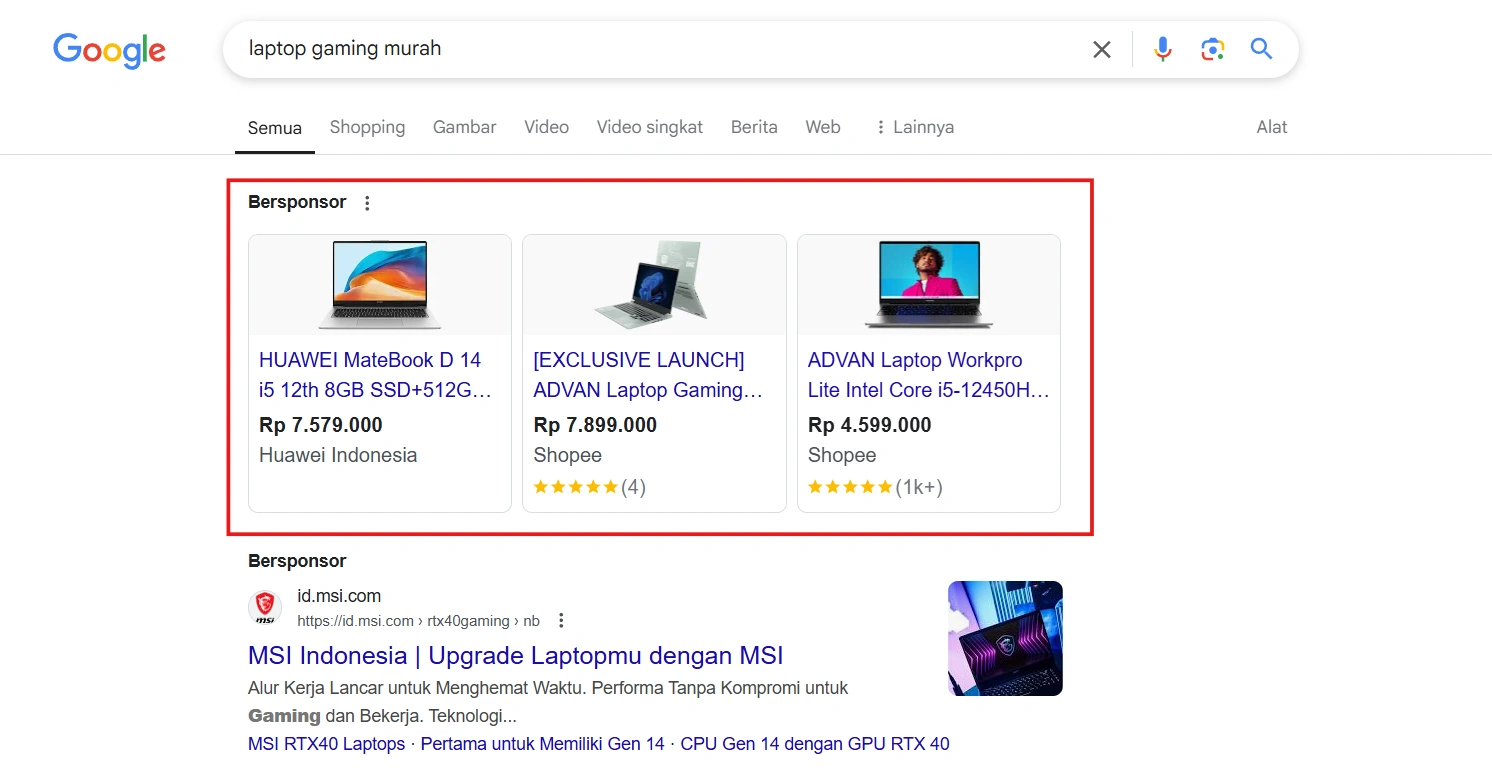This screenshot has width=1492, height=781.
Task: Click the magnifying glass search button
Action: (x=1262, y=49)
